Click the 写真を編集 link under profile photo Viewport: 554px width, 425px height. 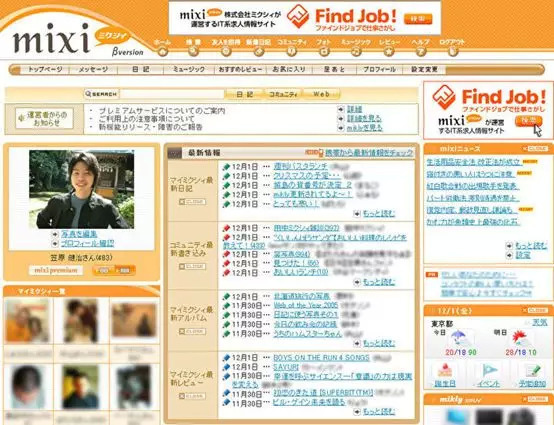(x=79, y=234)
